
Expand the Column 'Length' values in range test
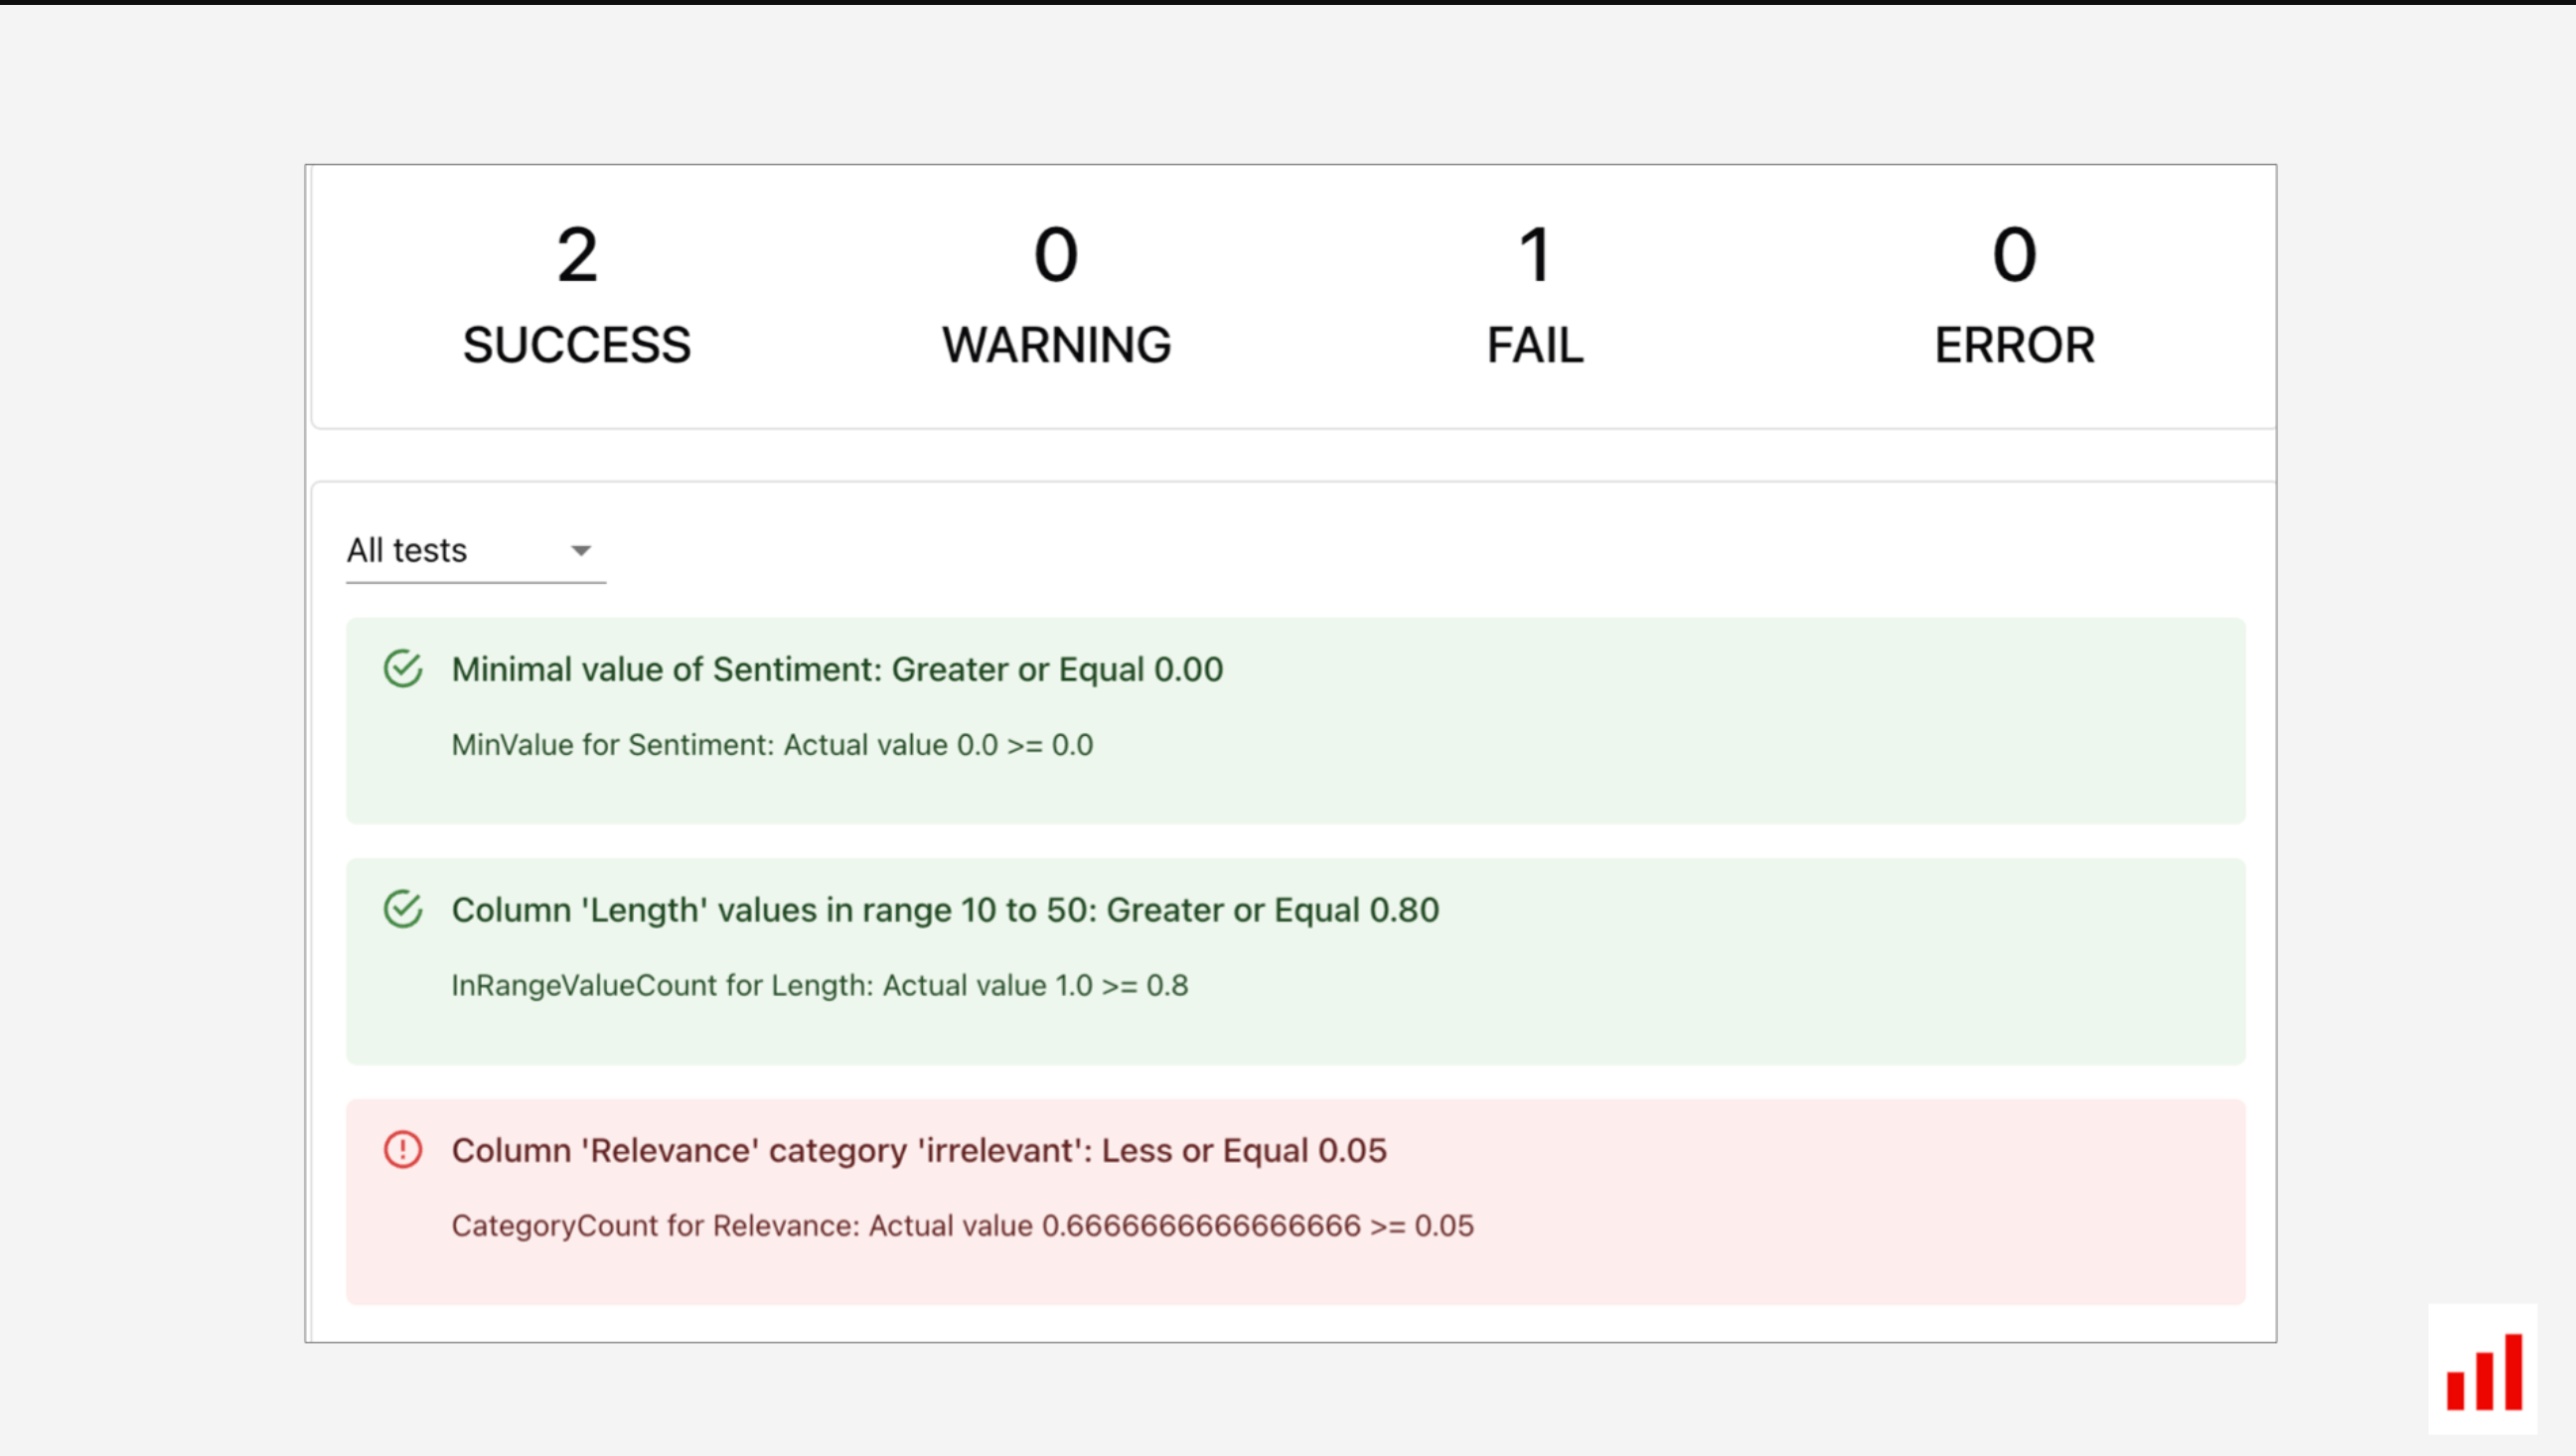[x=945, y=910]
